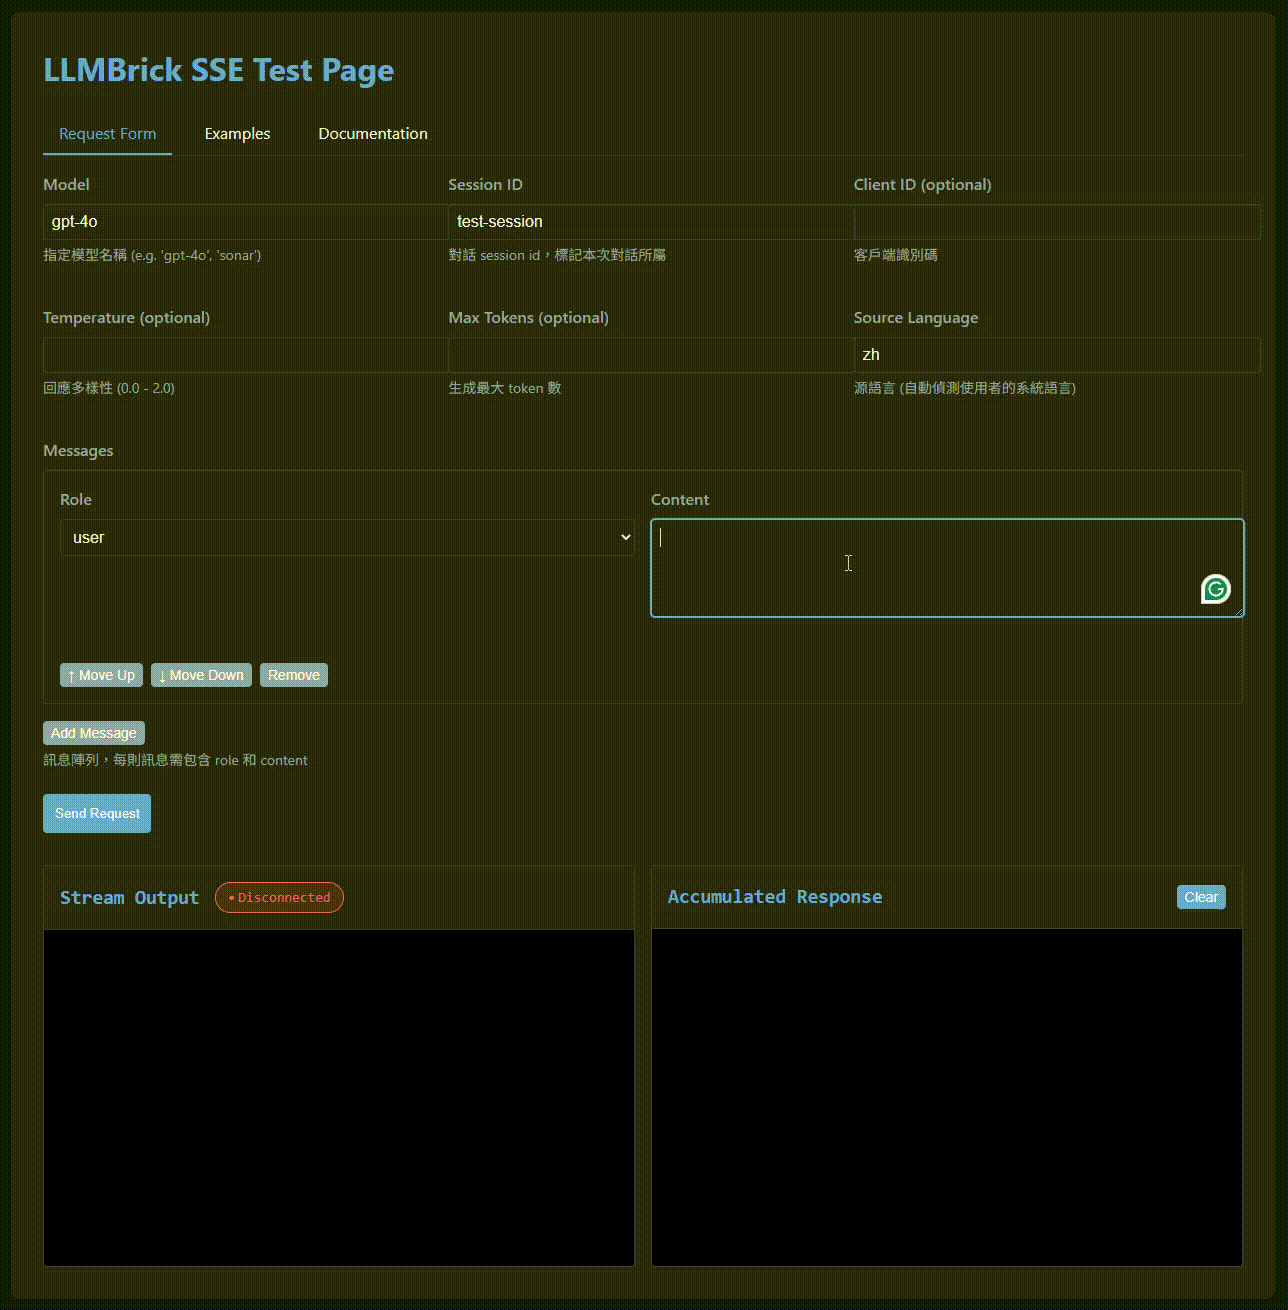Click the Content label text

point(680,500)
